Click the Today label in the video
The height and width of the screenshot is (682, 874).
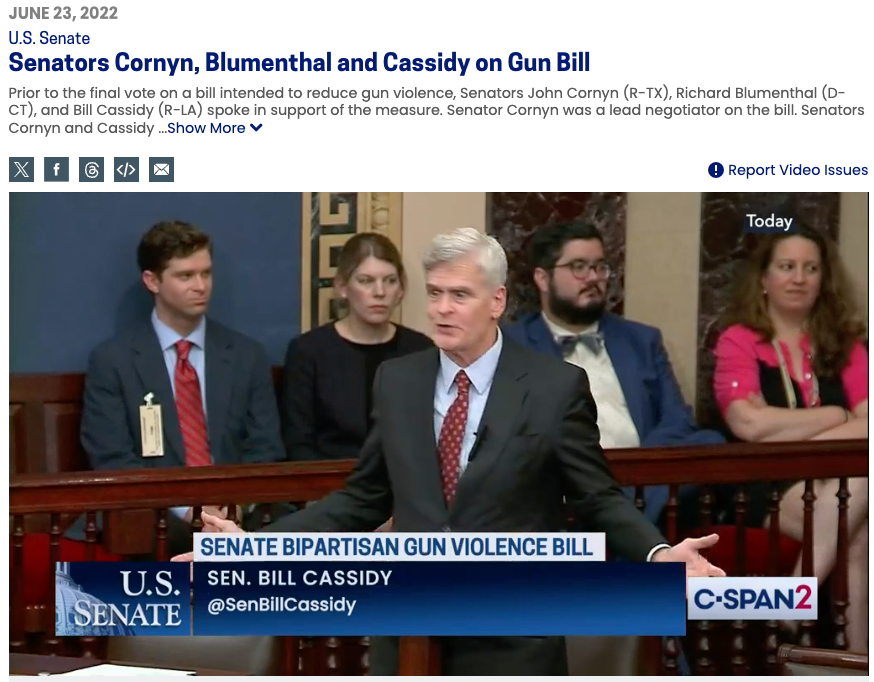[768, 221]
